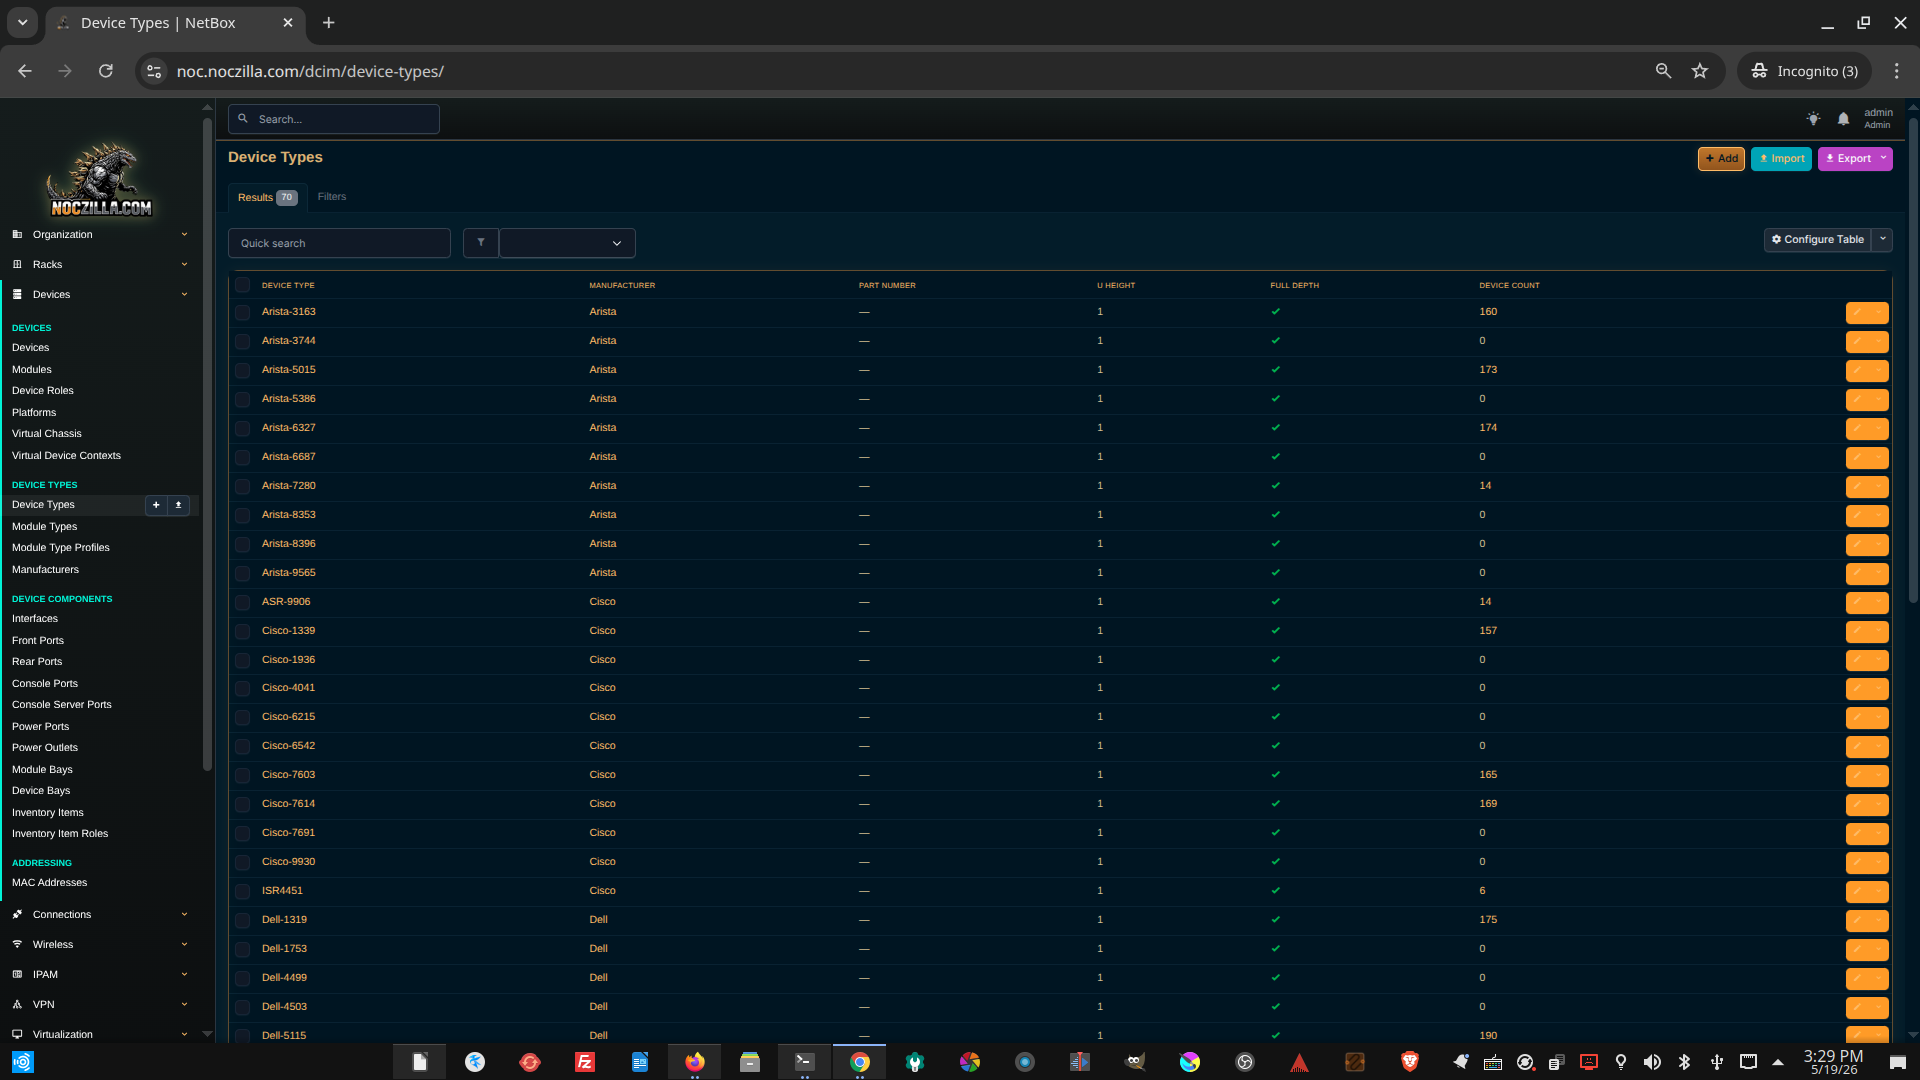Click the Import button
1920x1080 pixels.
[x=1781, y=159]
